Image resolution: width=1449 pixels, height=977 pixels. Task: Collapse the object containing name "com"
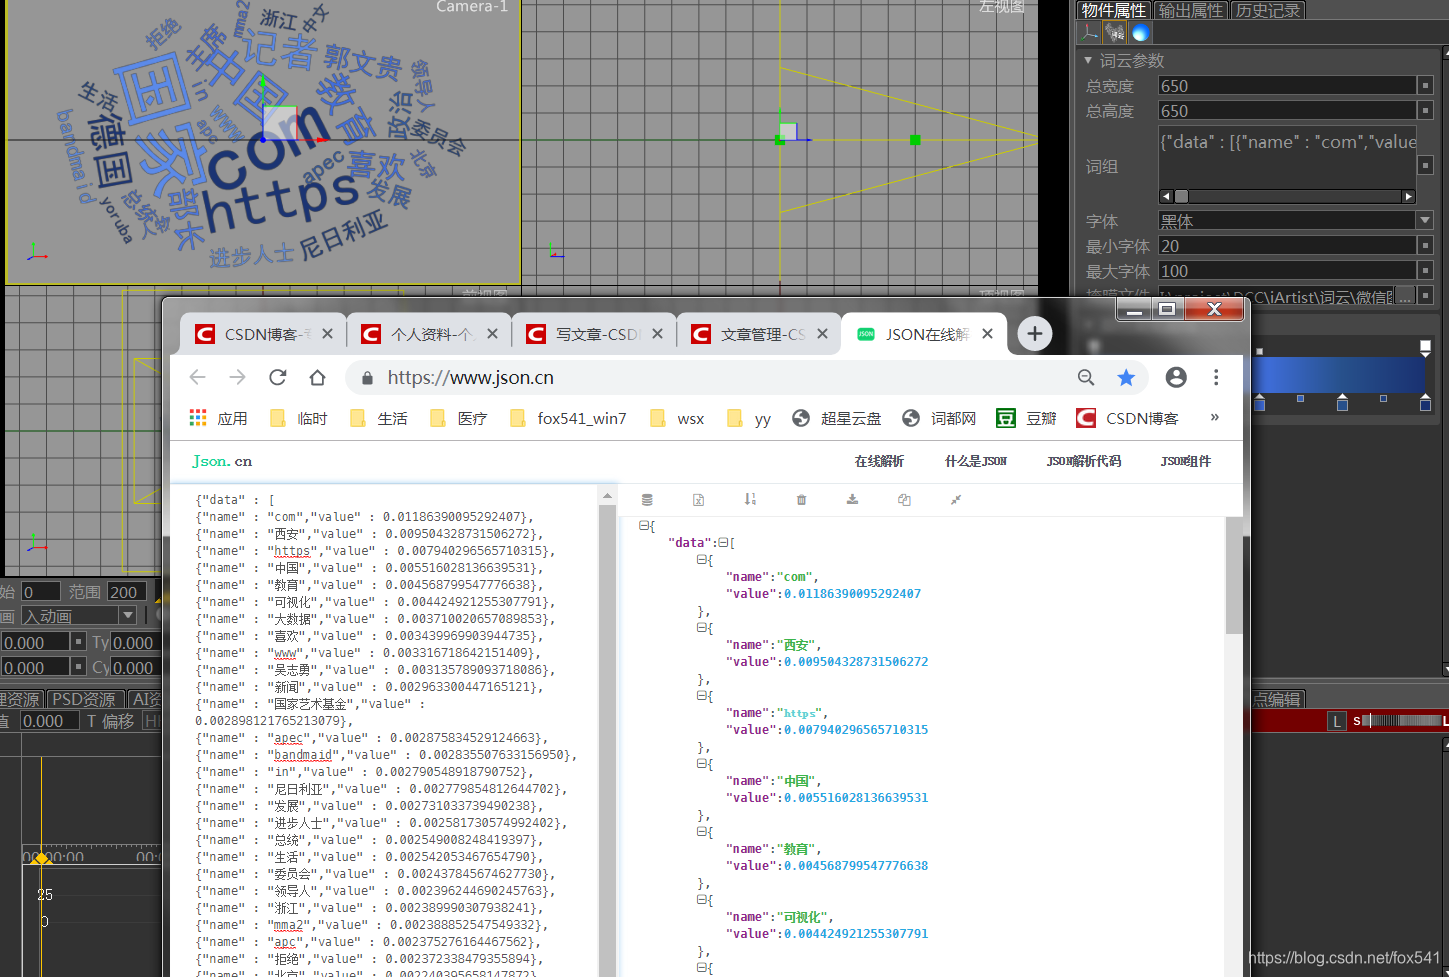coord(702,560)
